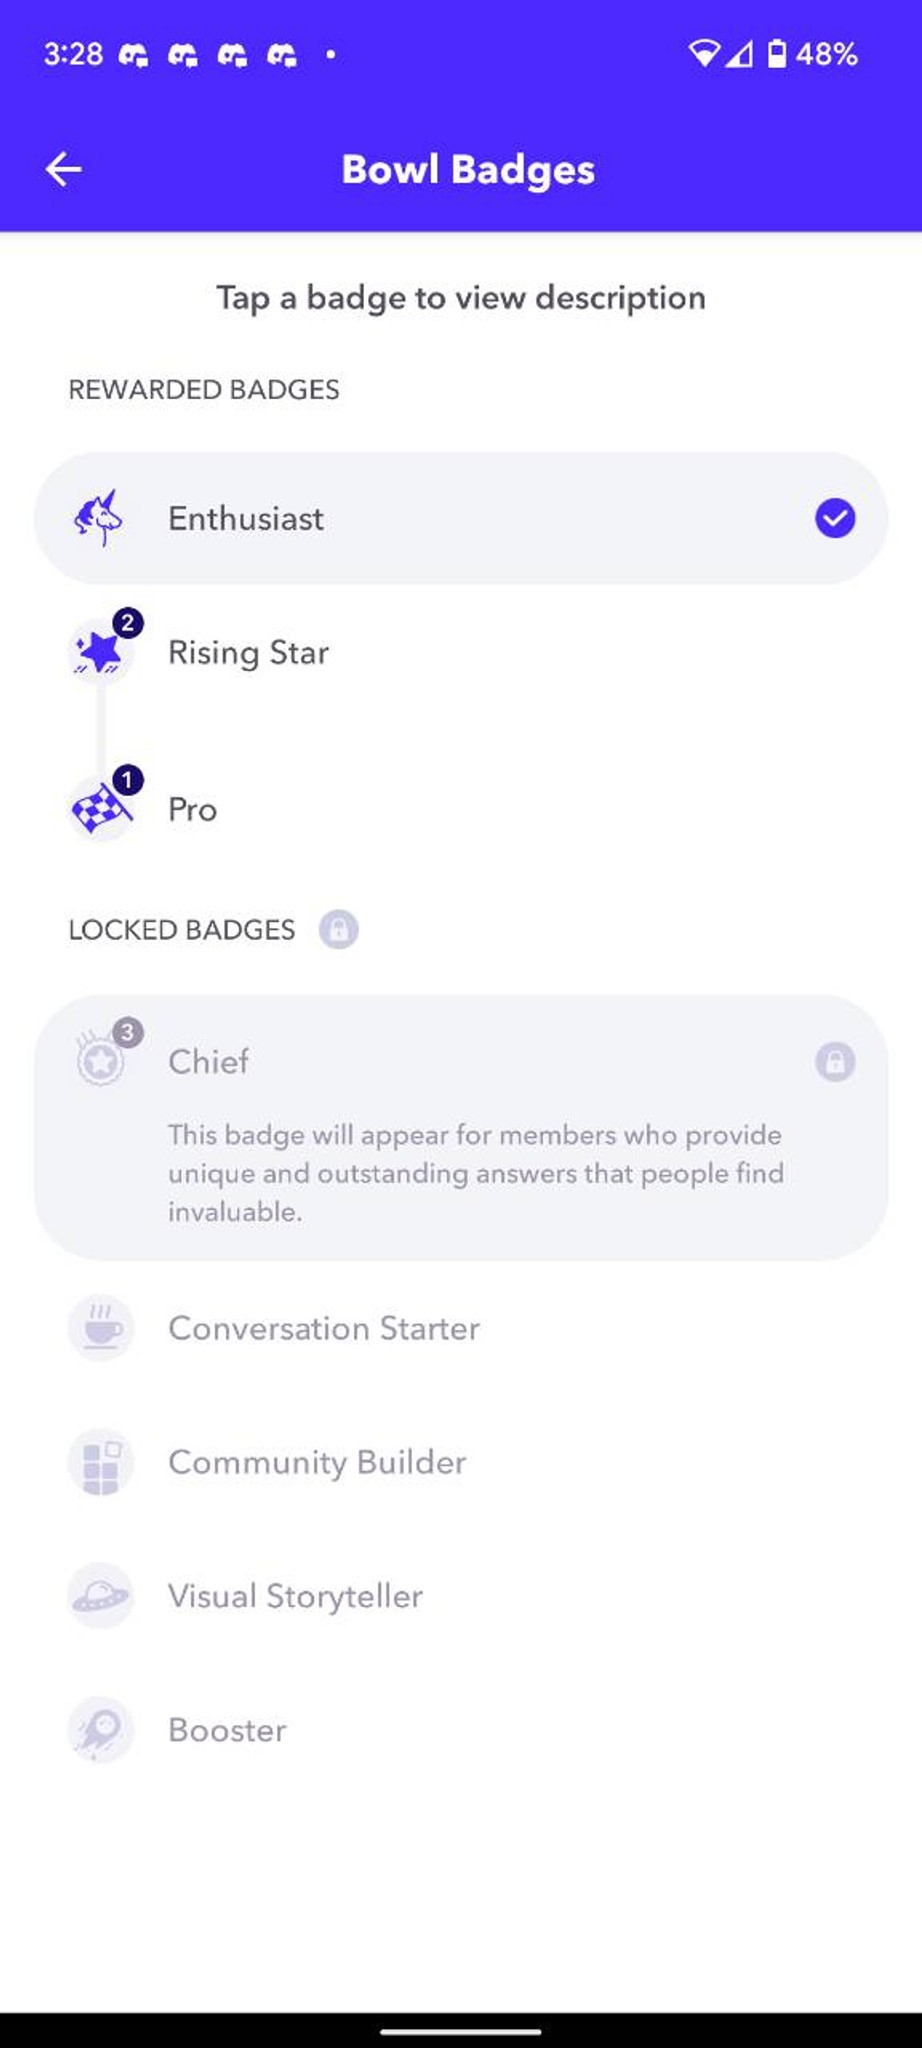
Task: Tap the Community Builder blocks icon
Action: pos(100,1462)
